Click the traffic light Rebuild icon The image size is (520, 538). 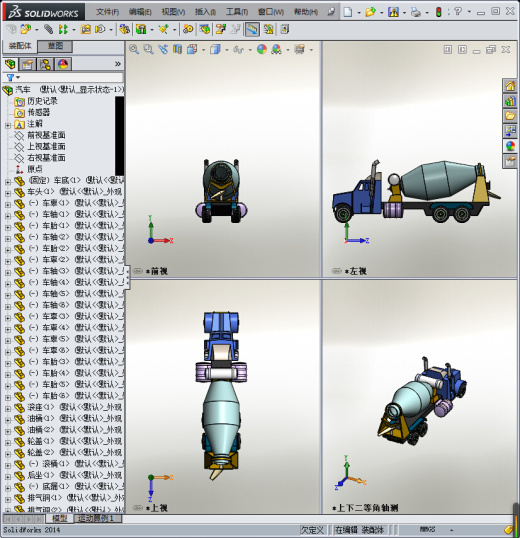click(x=438, y=12)
